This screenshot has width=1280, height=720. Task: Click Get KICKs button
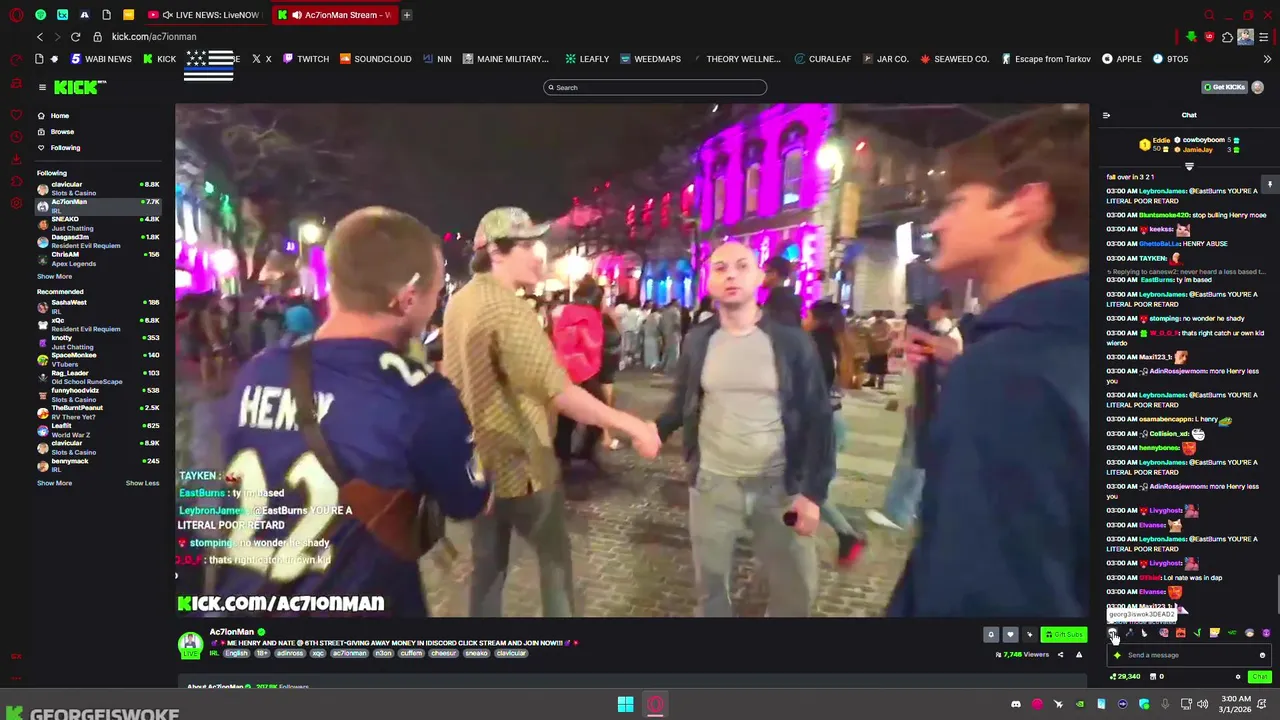click(1226, 88)
